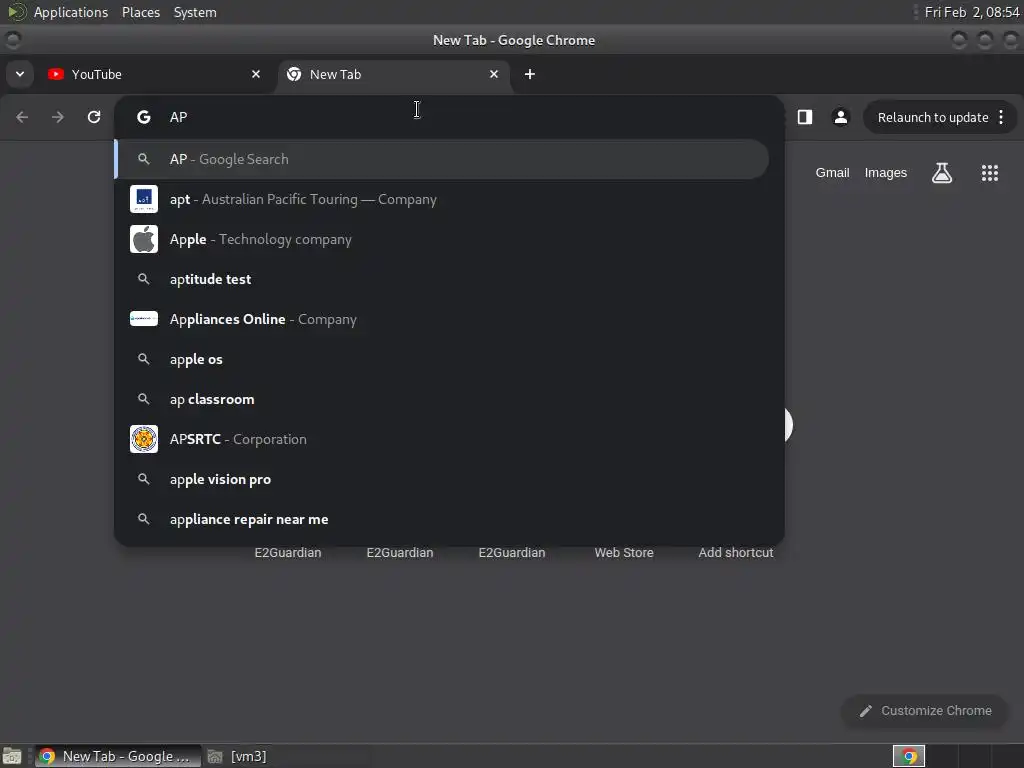Select the ap classroom suggestion

tap(442, 399)
